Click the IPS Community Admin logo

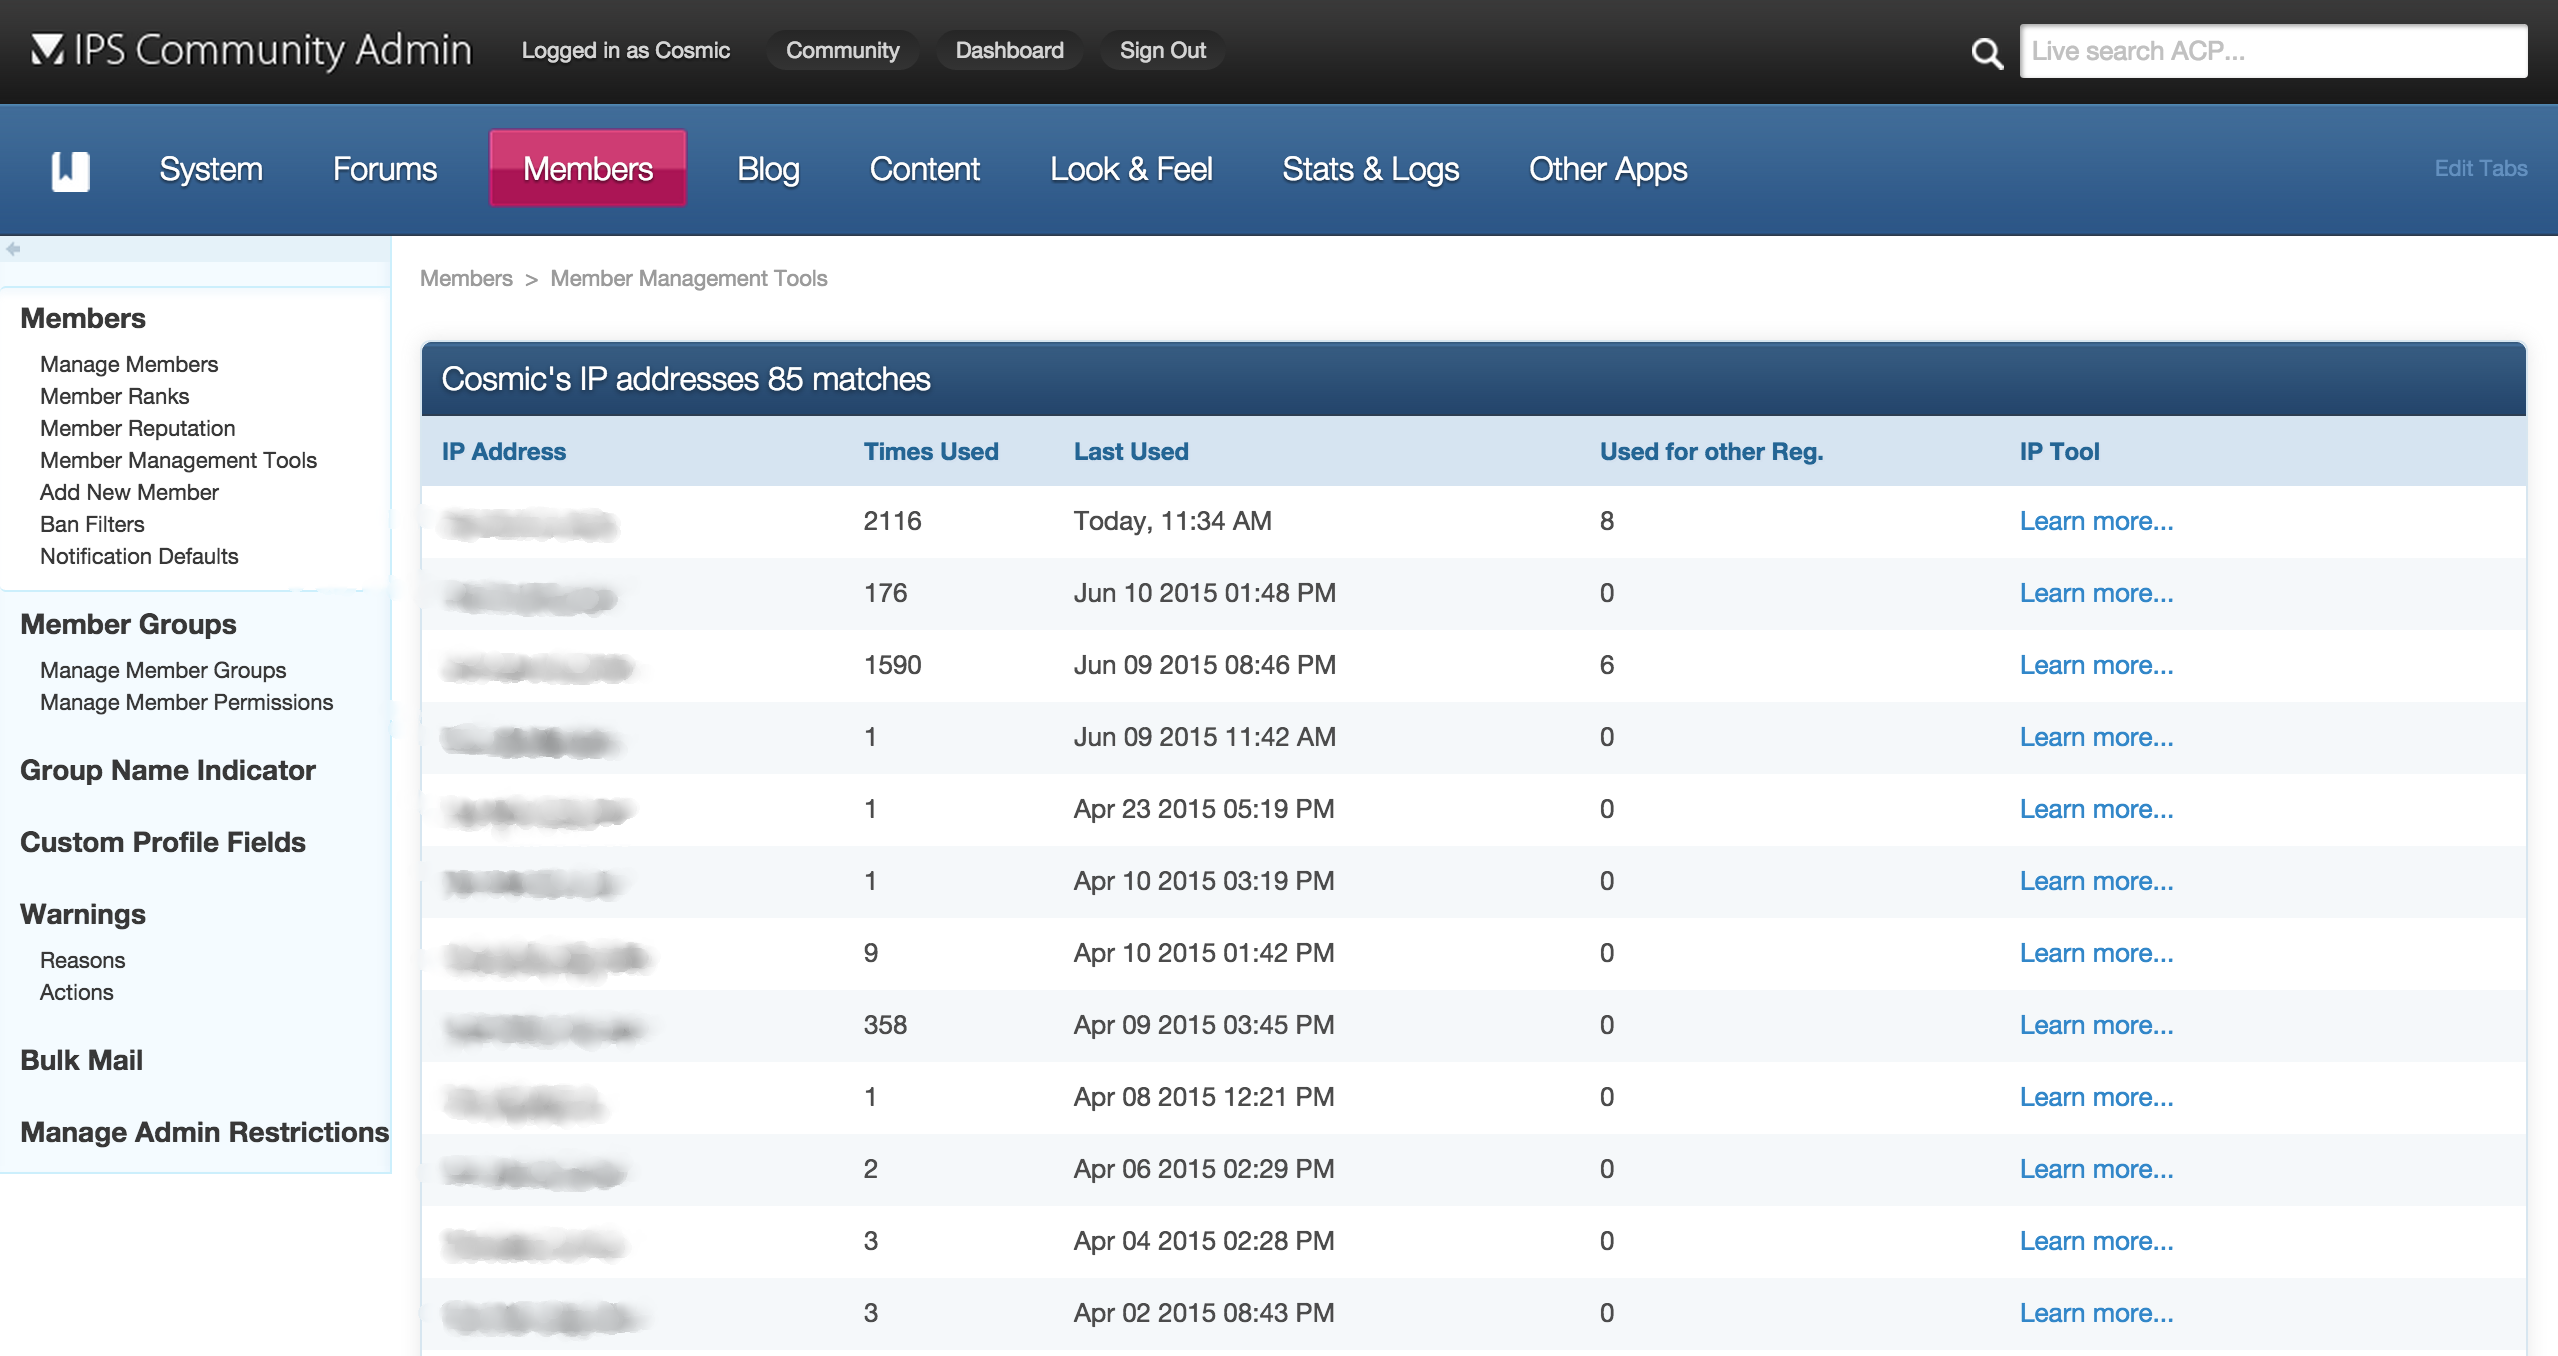[x=251, y=50]
